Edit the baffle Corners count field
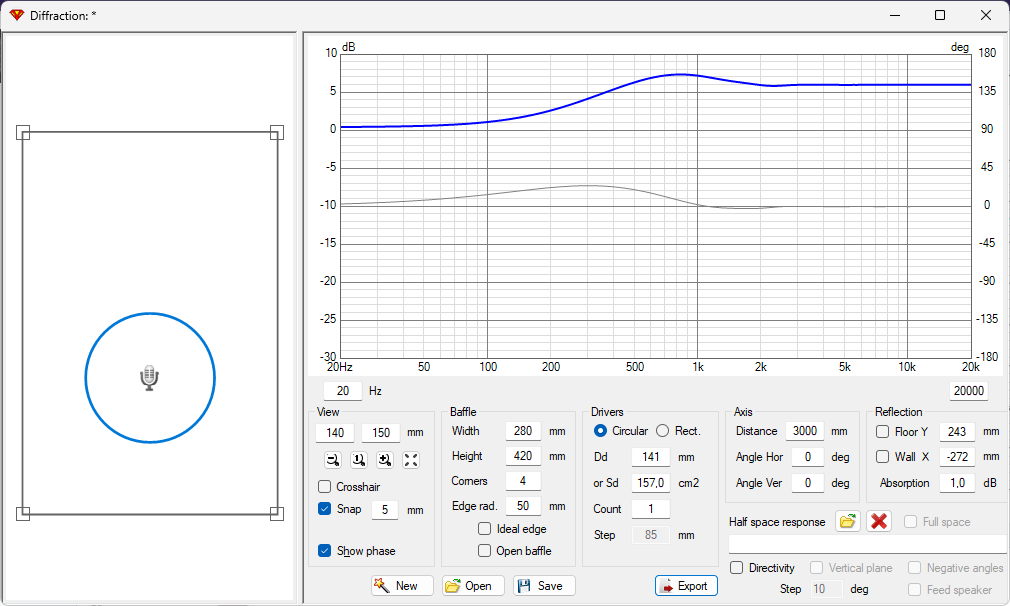Screen dimensions: 1010x606 [523, 481]
